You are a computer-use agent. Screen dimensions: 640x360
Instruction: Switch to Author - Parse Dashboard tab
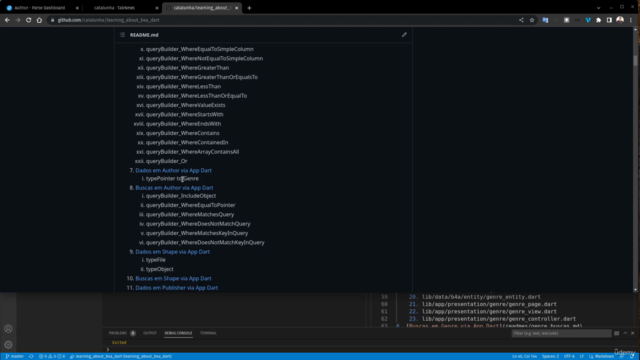click(x=40, y=8)
